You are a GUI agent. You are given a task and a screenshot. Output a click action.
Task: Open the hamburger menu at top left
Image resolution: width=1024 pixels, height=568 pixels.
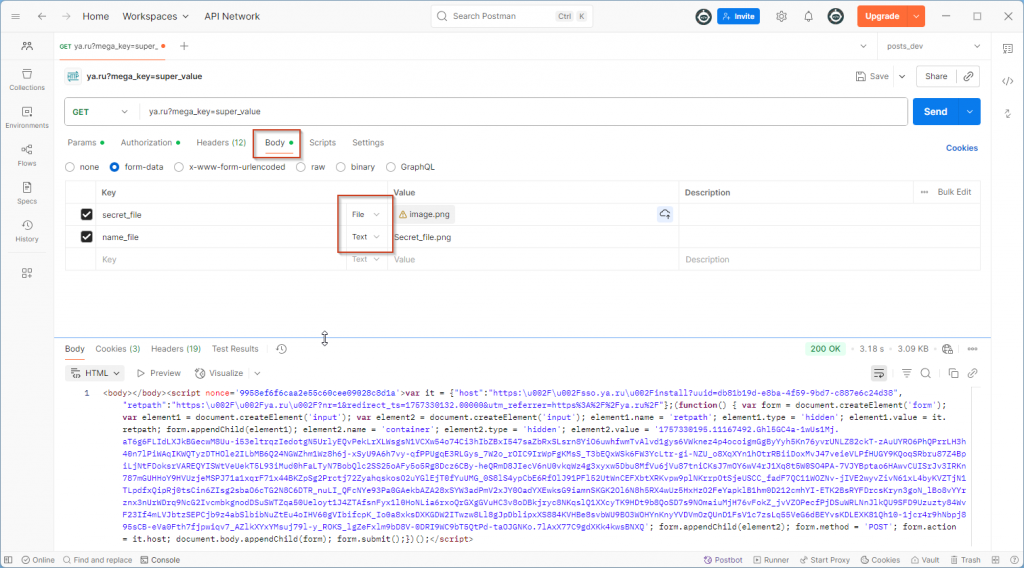point(16,16)
